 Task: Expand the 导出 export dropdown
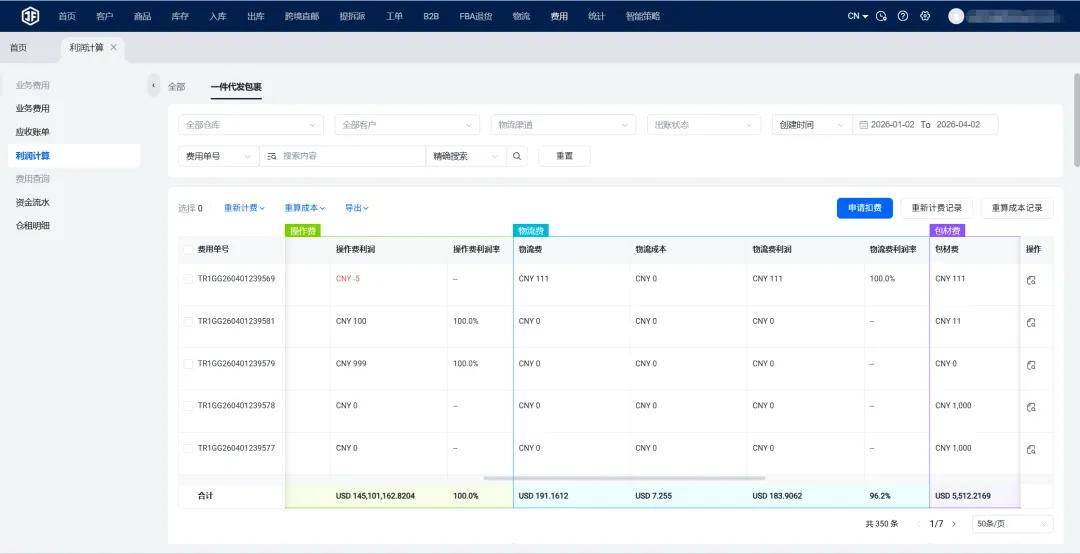(357, 208)
